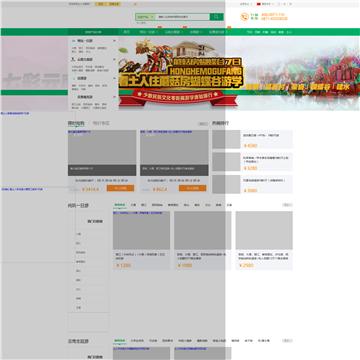The height and width of the screenshot is (360, 360).
Task: Expand the 出境游 sidebar category arrow
Action: [114, 78]
